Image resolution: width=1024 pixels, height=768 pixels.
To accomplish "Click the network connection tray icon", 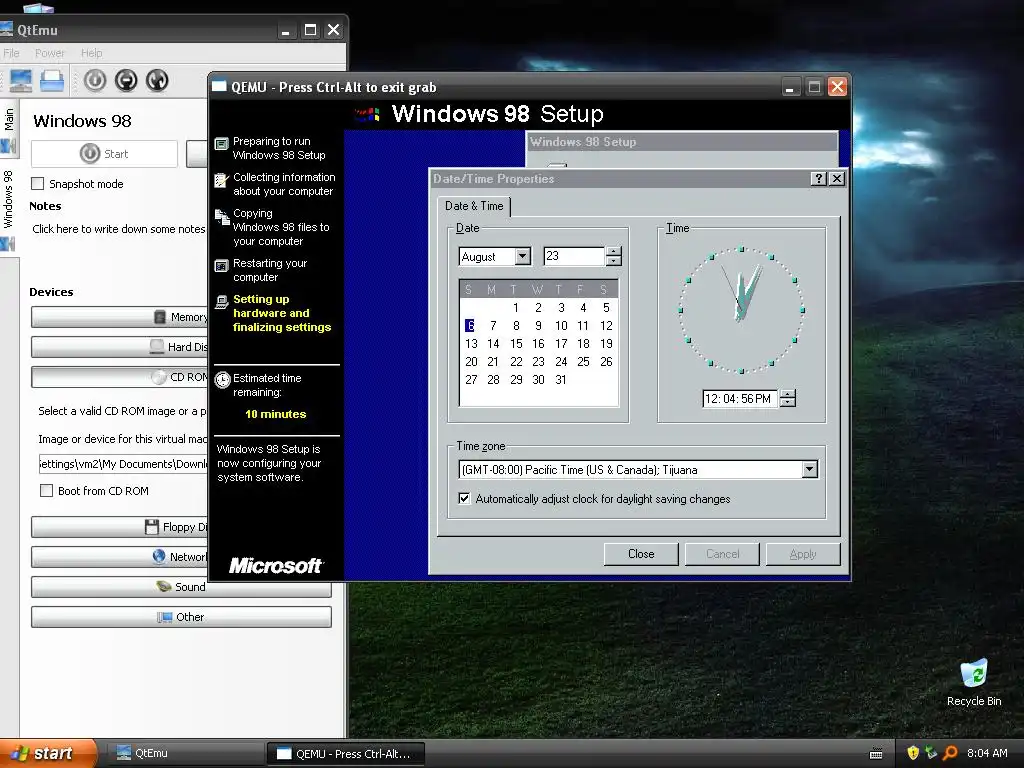I will (931, 753).
